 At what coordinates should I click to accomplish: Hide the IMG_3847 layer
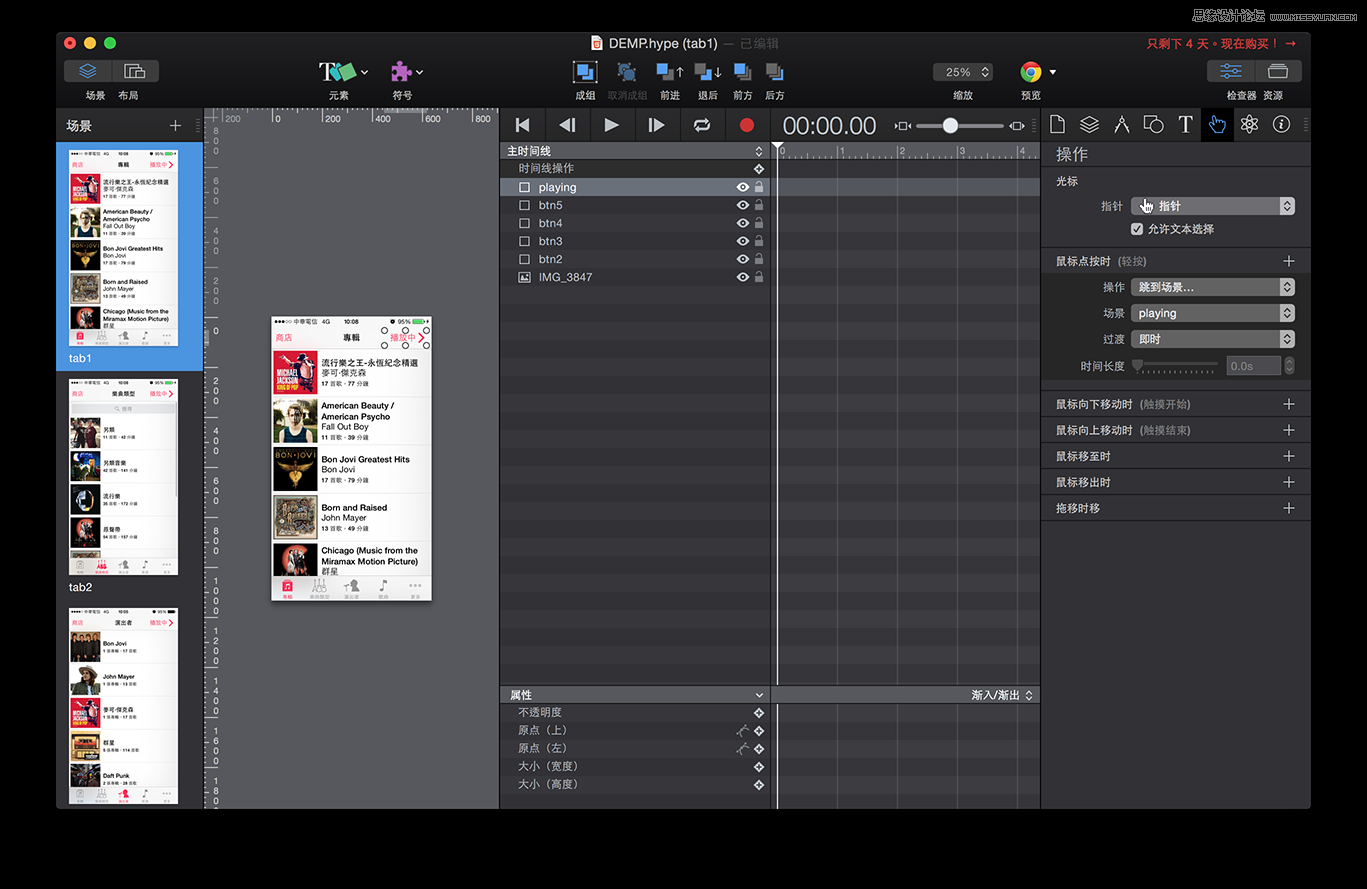pos(743,277)
